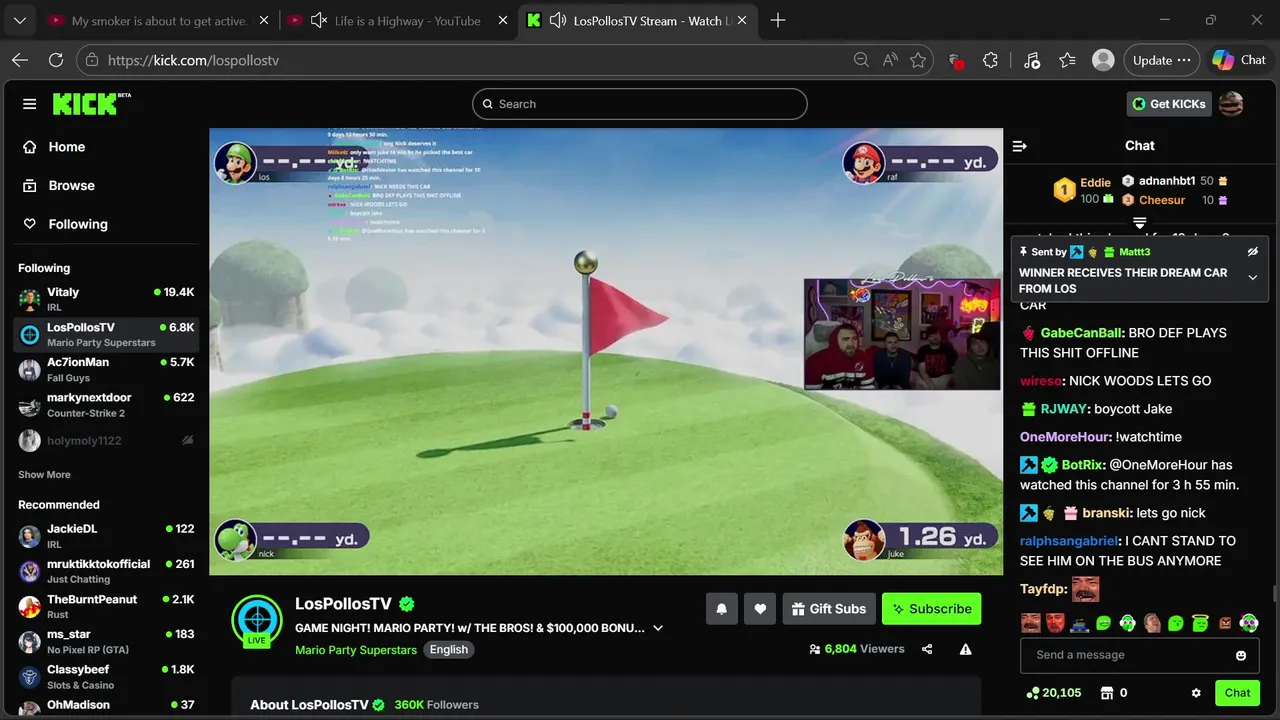Click the Gift Subs button

829,609
